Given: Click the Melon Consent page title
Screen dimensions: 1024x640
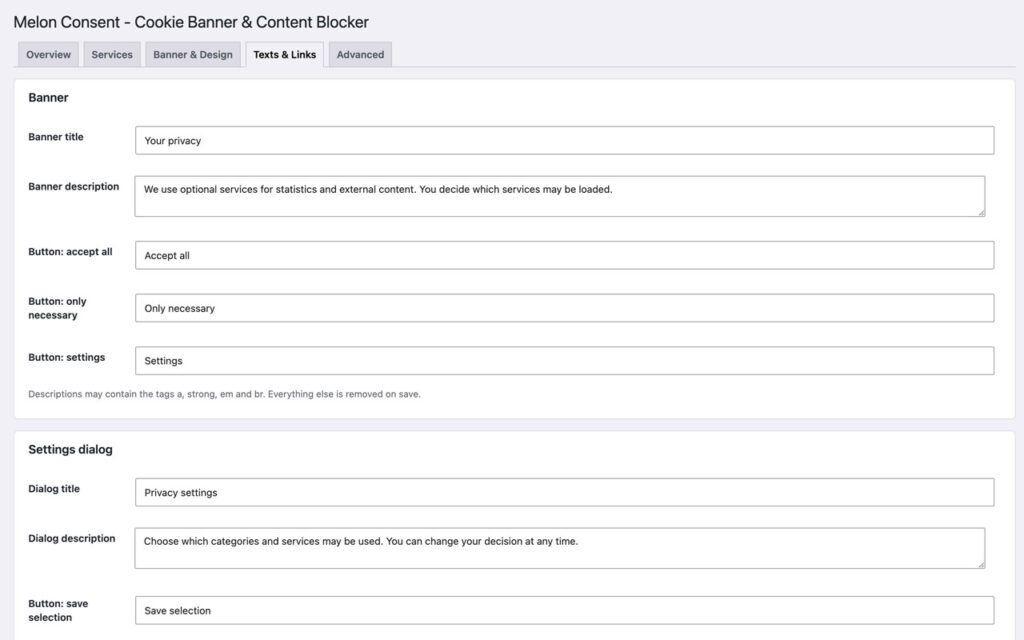Looking at the screenshot, I should [191, 22].
